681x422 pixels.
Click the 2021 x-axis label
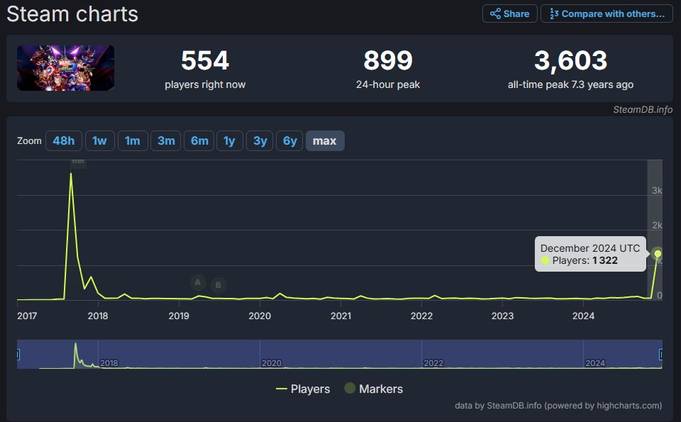340,316
